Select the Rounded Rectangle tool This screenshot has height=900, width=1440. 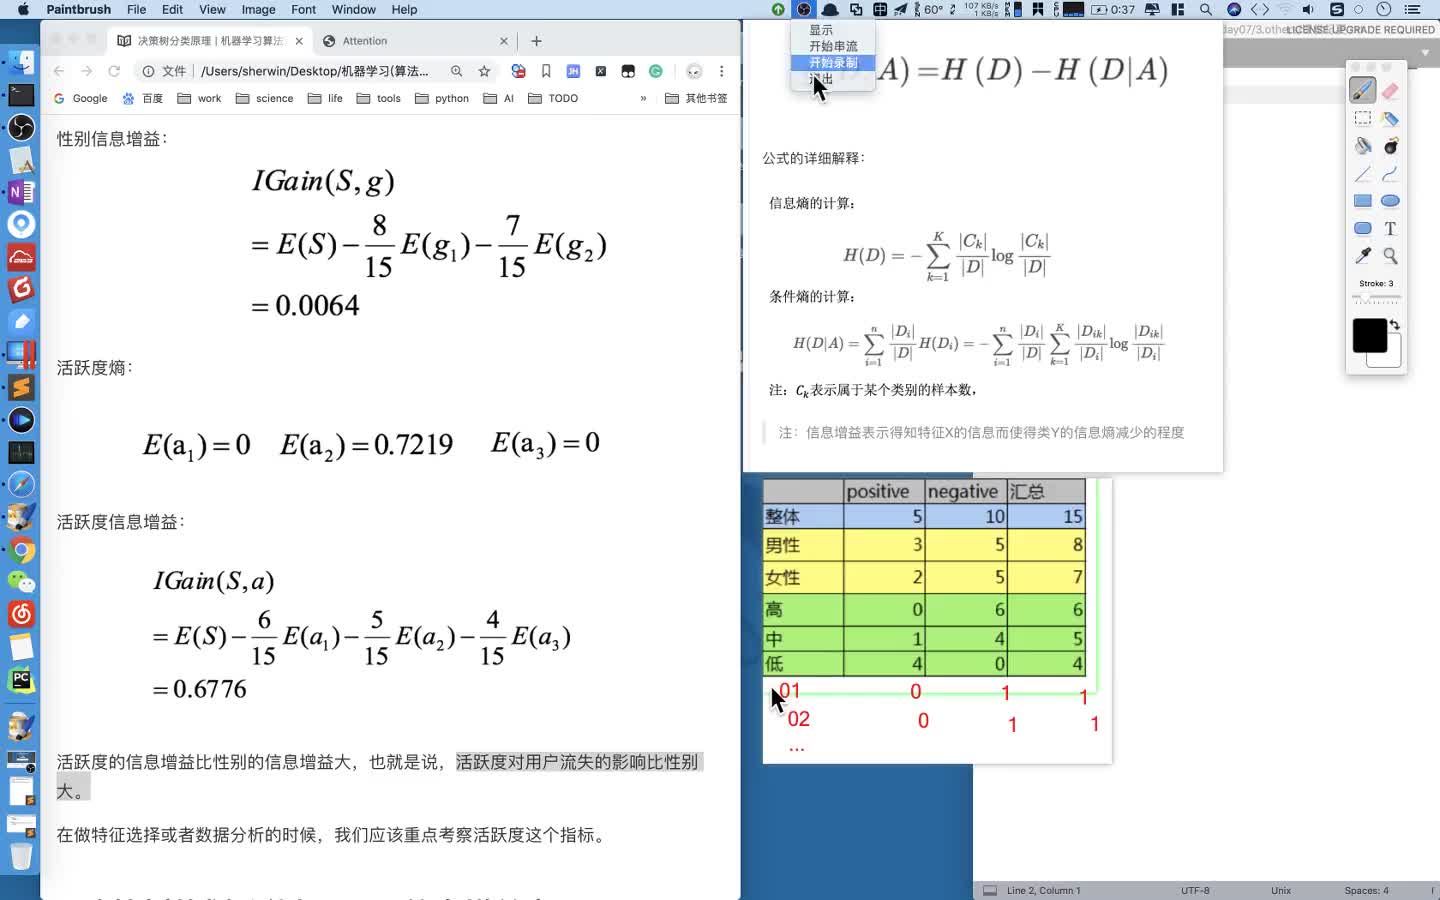[x=1362, y=228]
